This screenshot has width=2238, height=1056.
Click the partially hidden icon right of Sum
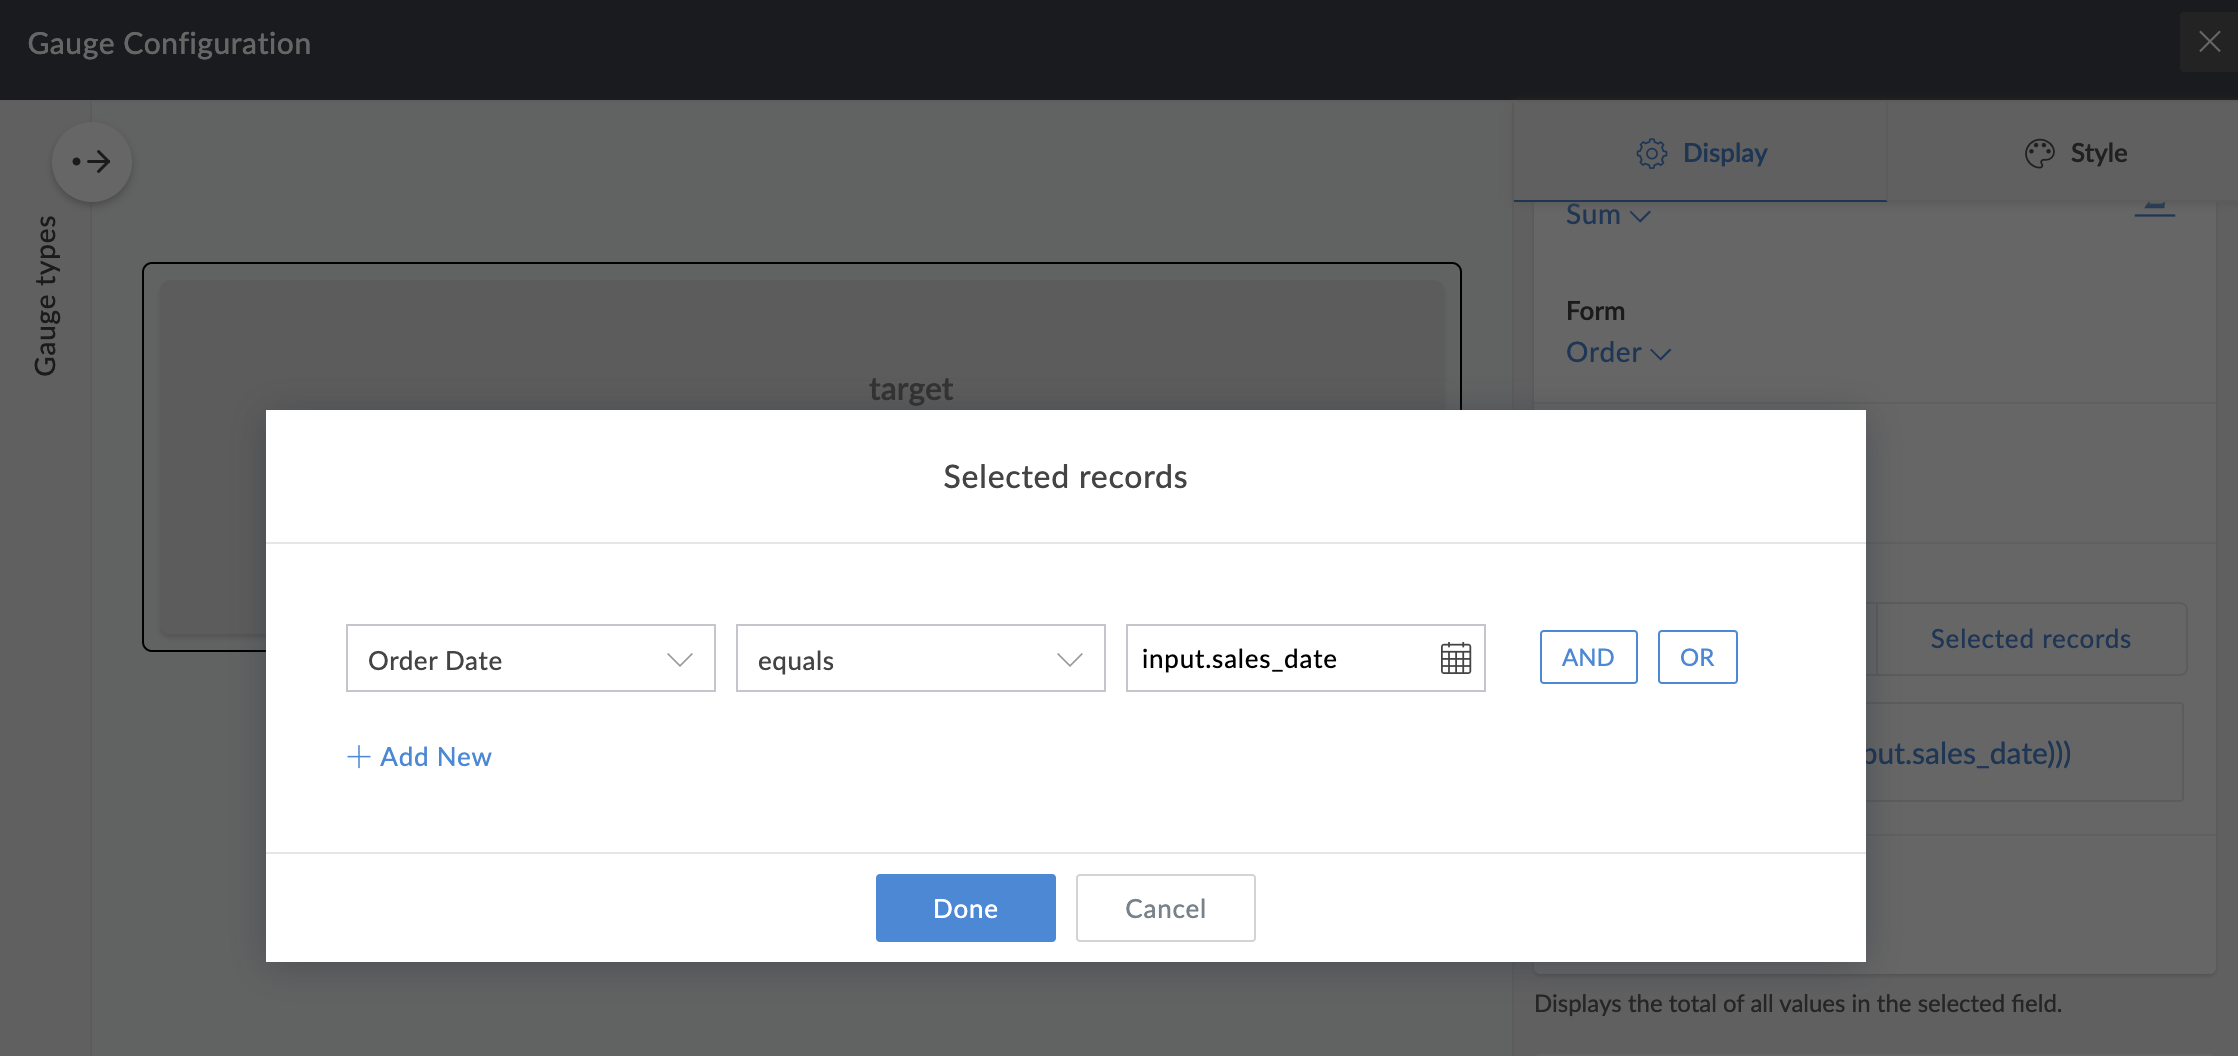pyautogui.click(x=2154, y=209)
